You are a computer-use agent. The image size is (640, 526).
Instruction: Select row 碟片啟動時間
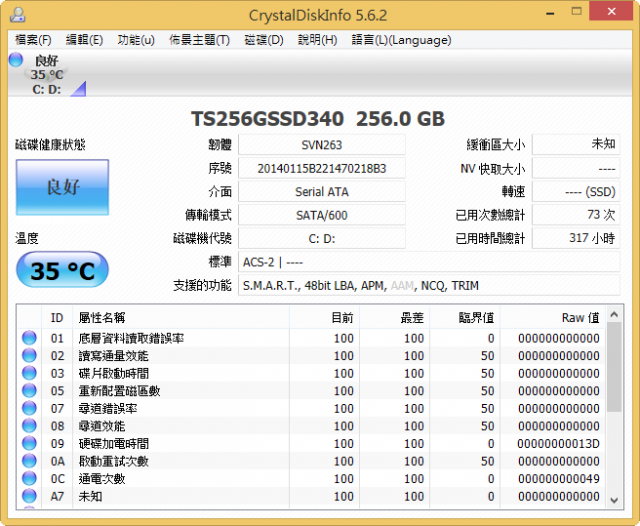click(312, 373)
